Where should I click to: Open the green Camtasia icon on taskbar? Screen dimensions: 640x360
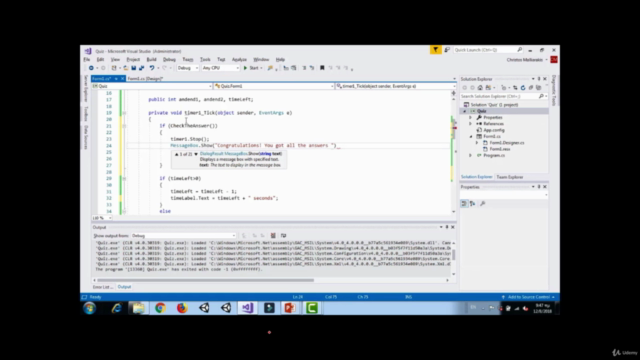pos(312,308)
